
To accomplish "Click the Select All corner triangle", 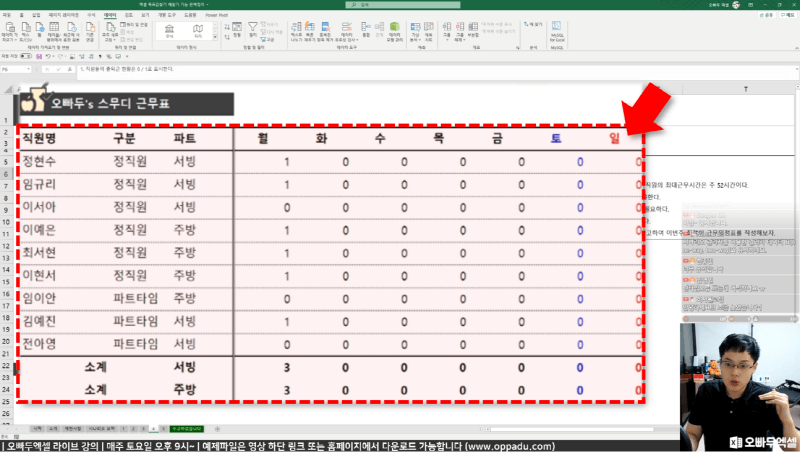I will 8,89.
